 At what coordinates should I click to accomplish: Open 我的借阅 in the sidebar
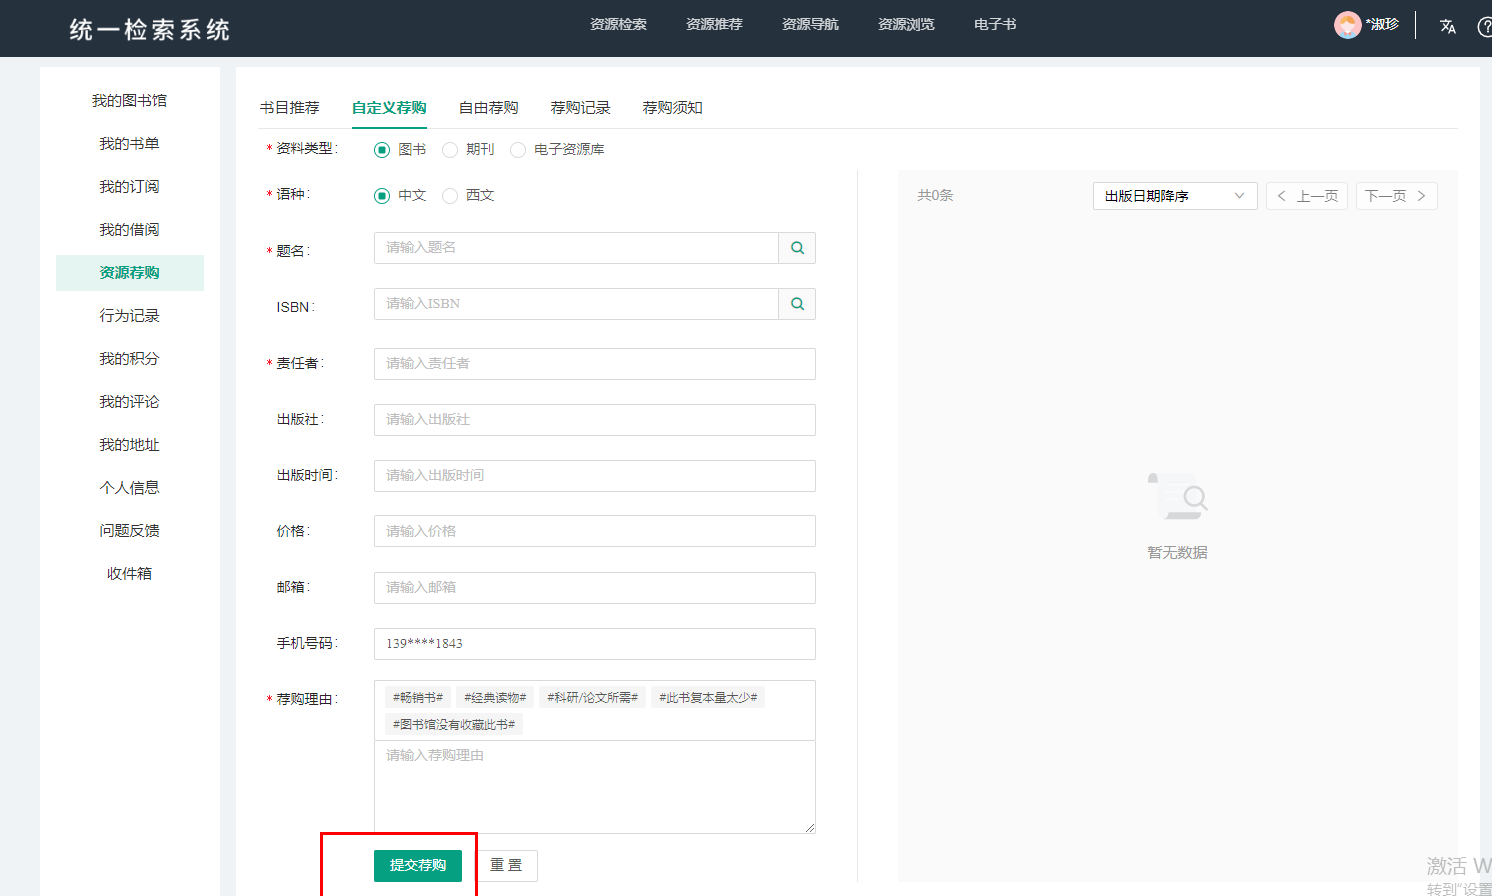129,230
